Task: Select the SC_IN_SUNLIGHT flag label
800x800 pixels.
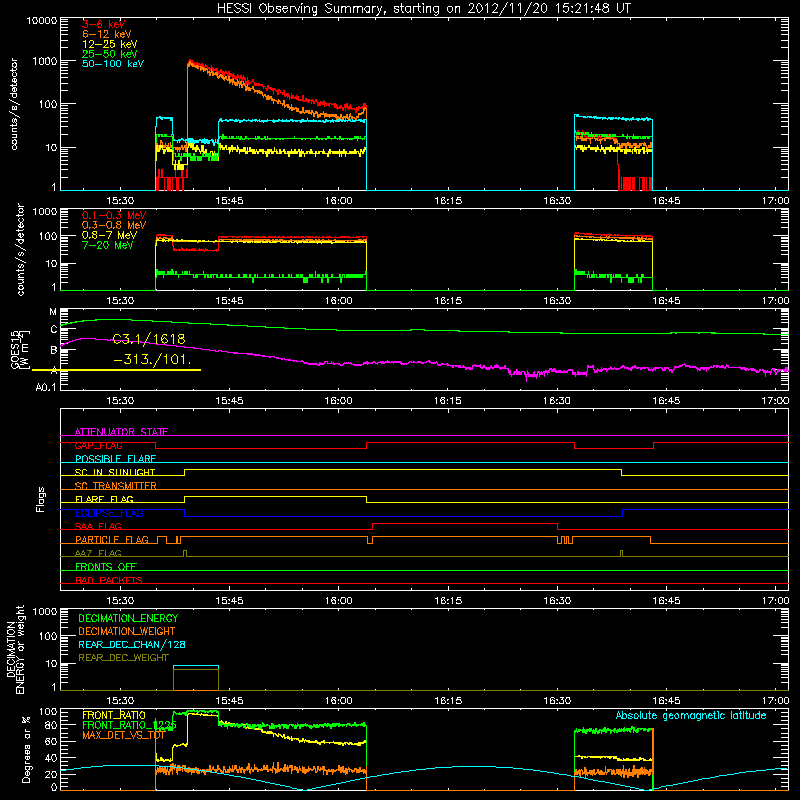Action: tap(115, 472)
